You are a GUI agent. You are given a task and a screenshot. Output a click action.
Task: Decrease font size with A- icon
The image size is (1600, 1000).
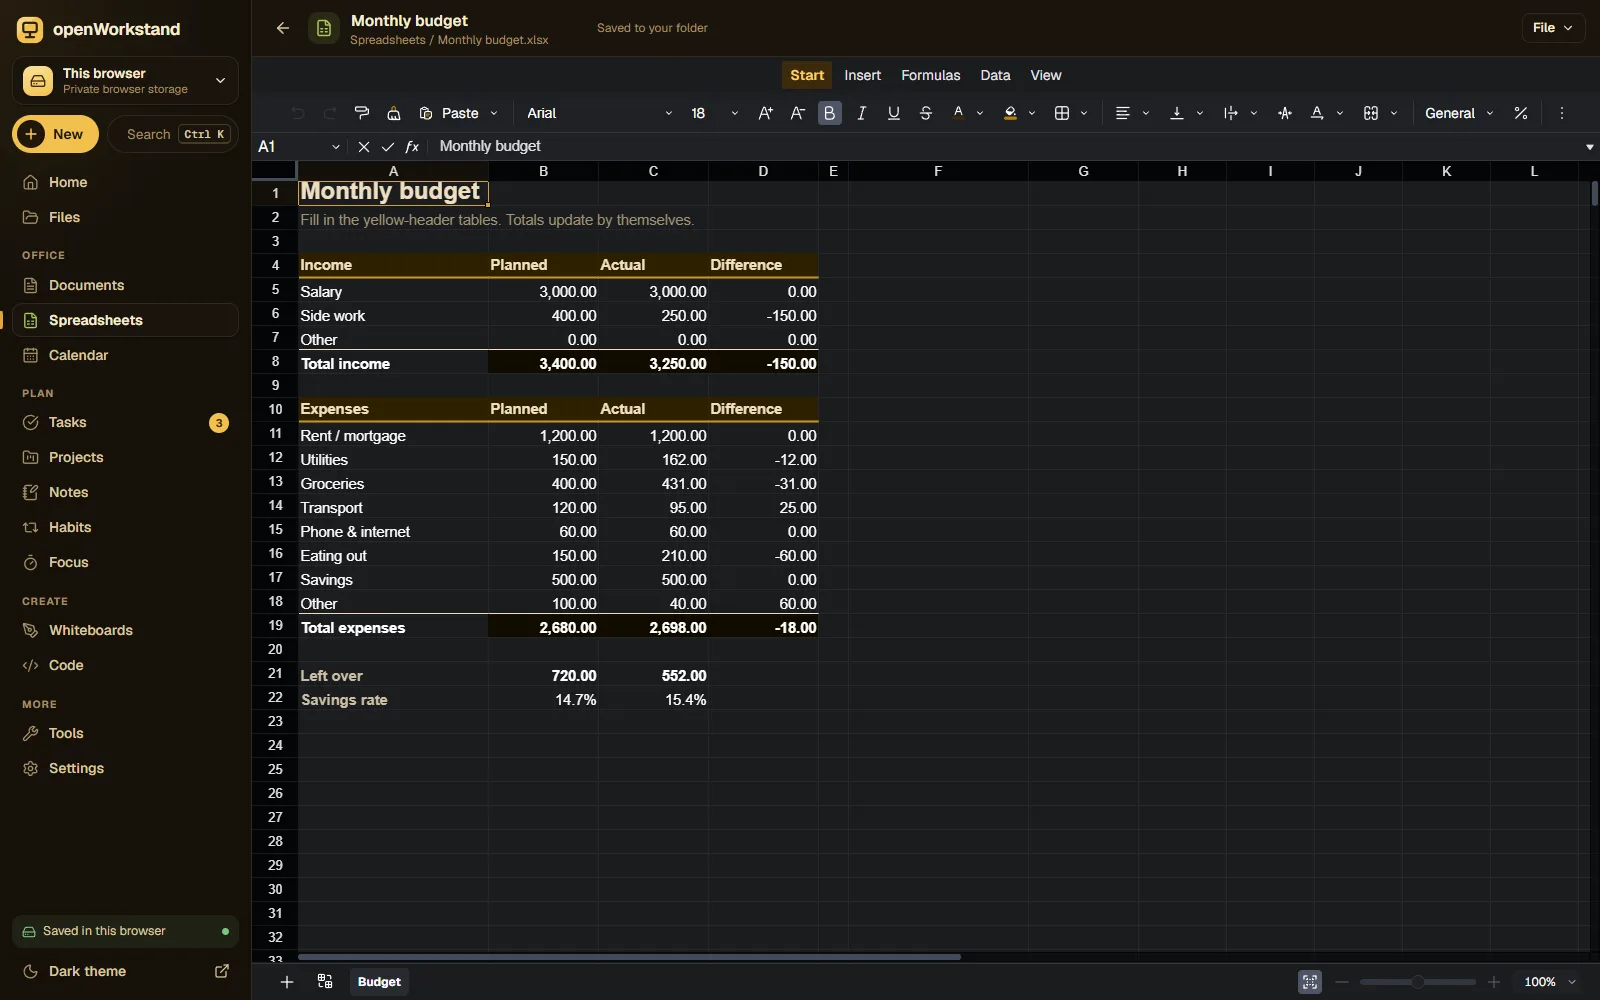[x=797, y=113]
